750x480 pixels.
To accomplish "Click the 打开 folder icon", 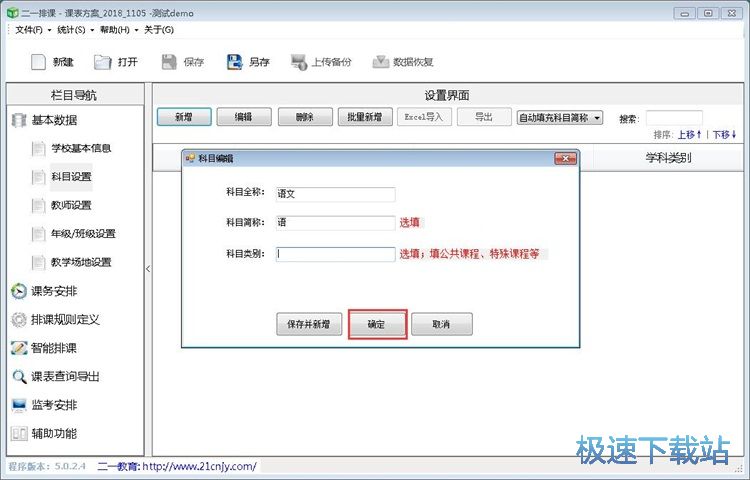I will (102, 62).
